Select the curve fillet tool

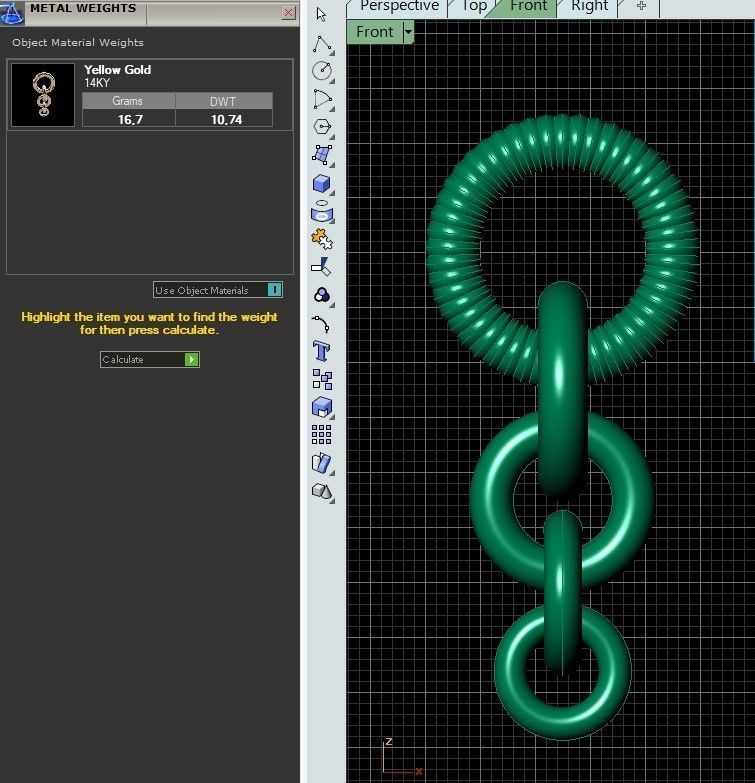click(x=321, y=324)
